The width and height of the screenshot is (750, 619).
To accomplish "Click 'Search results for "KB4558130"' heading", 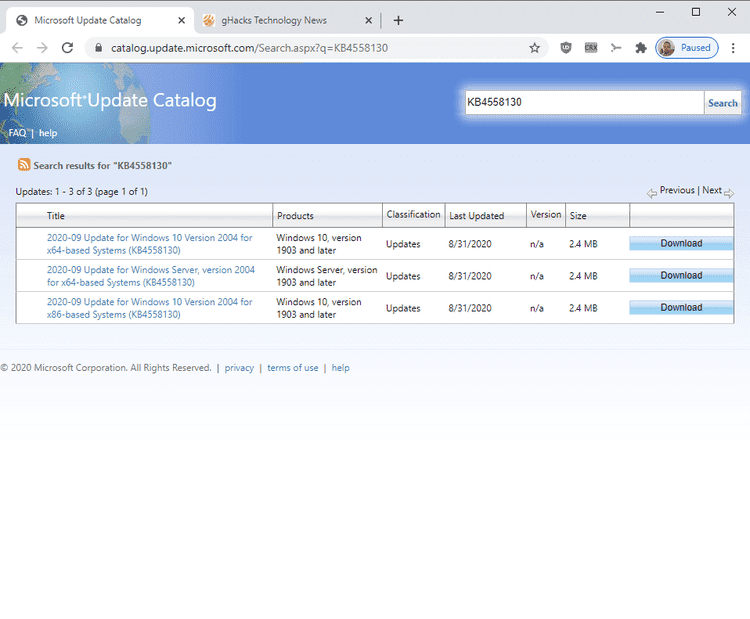I will tap(102, 166).
